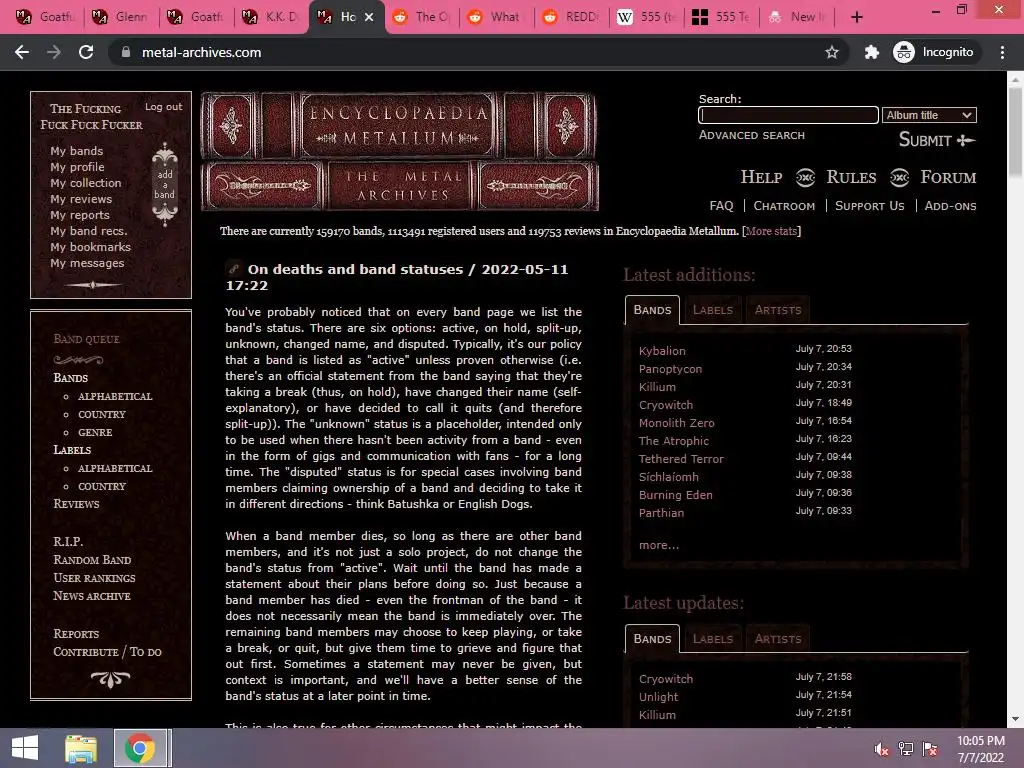Screen dimensions: 1024x768
Task: Open News Archive
Action: [92, 596]
